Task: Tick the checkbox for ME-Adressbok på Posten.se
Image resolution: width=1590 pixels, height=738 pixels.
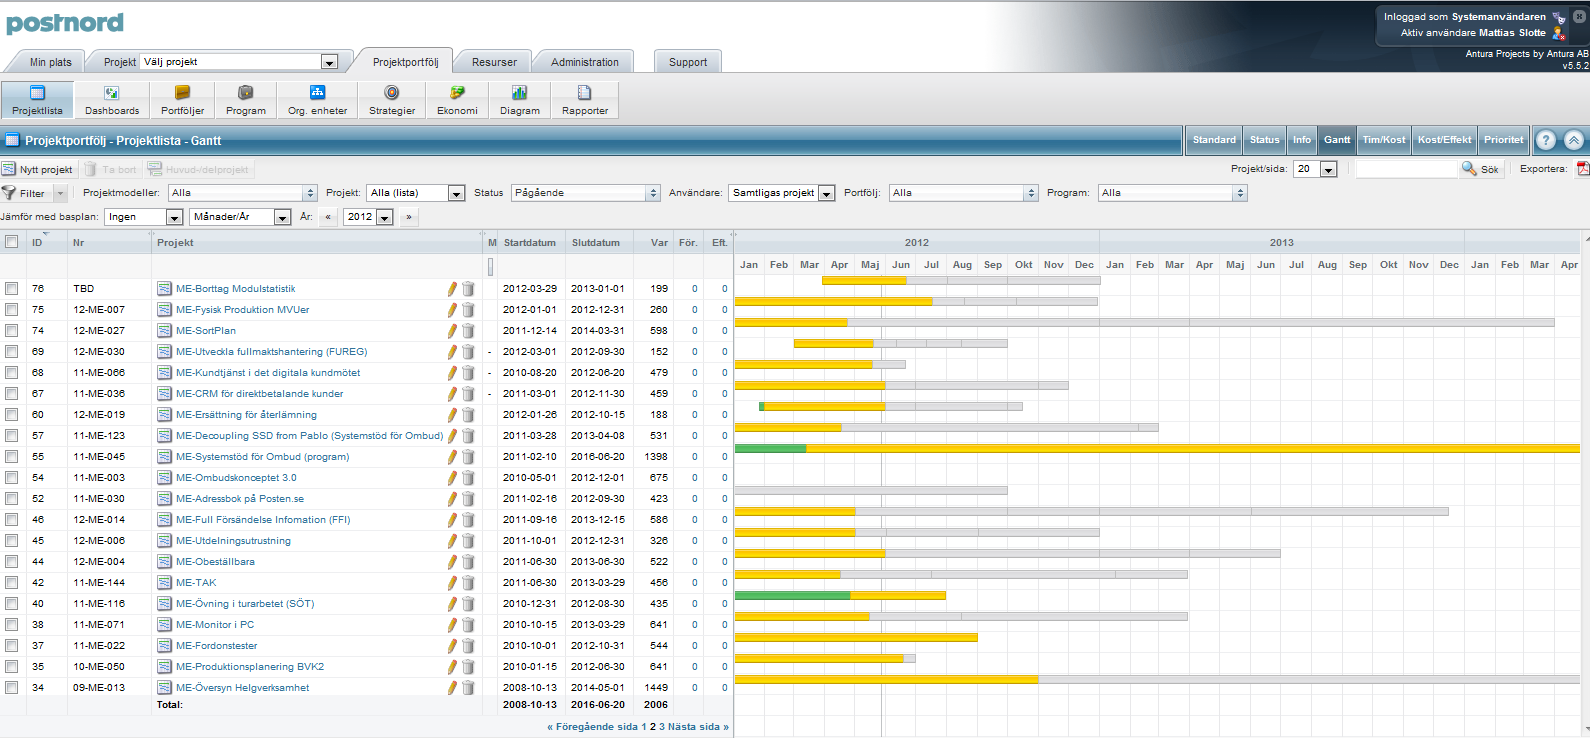Action: pos(12,499)
